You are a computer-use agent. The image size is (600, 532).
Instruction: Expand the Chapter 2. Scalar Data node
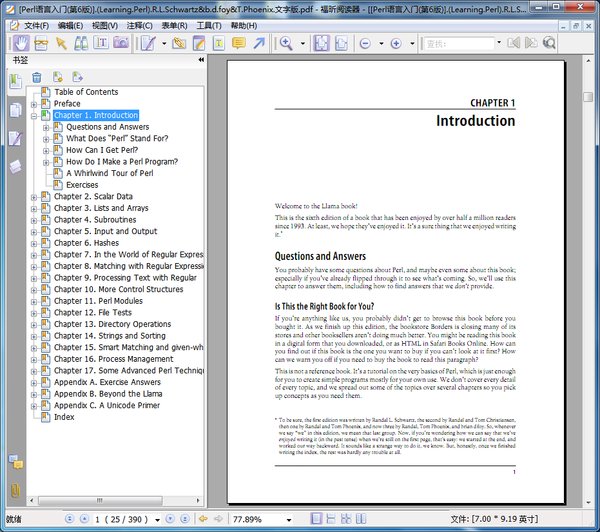(34, 197)
